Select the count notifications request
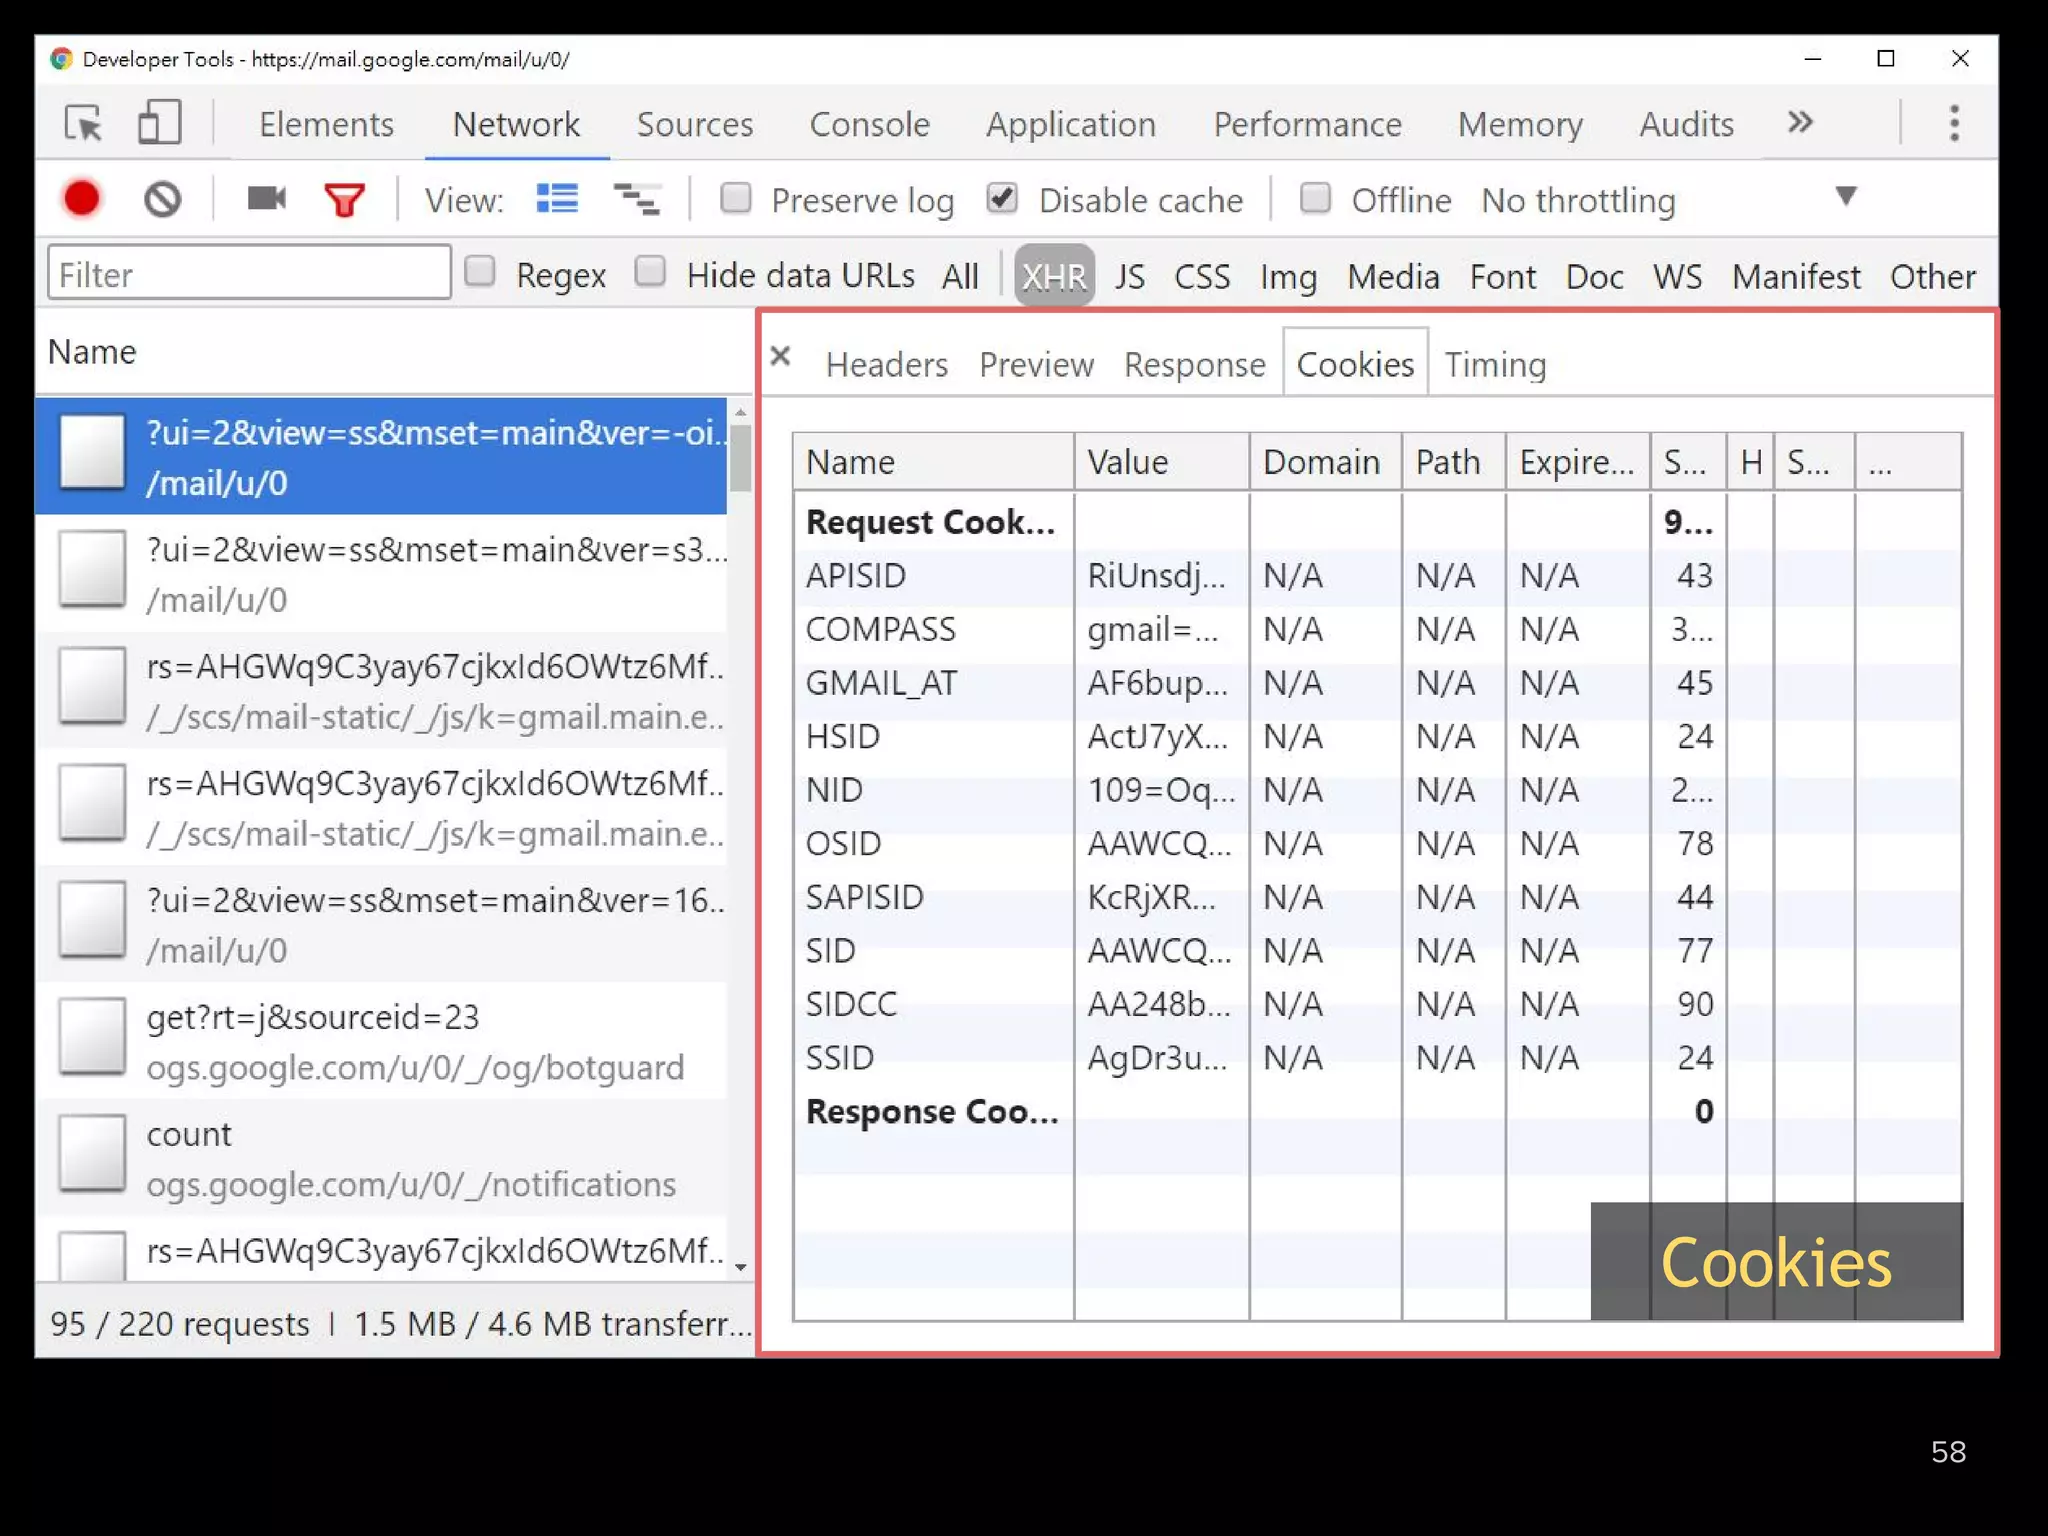Image resolution: width=2048 pixels, height=1536 pixels. [381, 1158]
